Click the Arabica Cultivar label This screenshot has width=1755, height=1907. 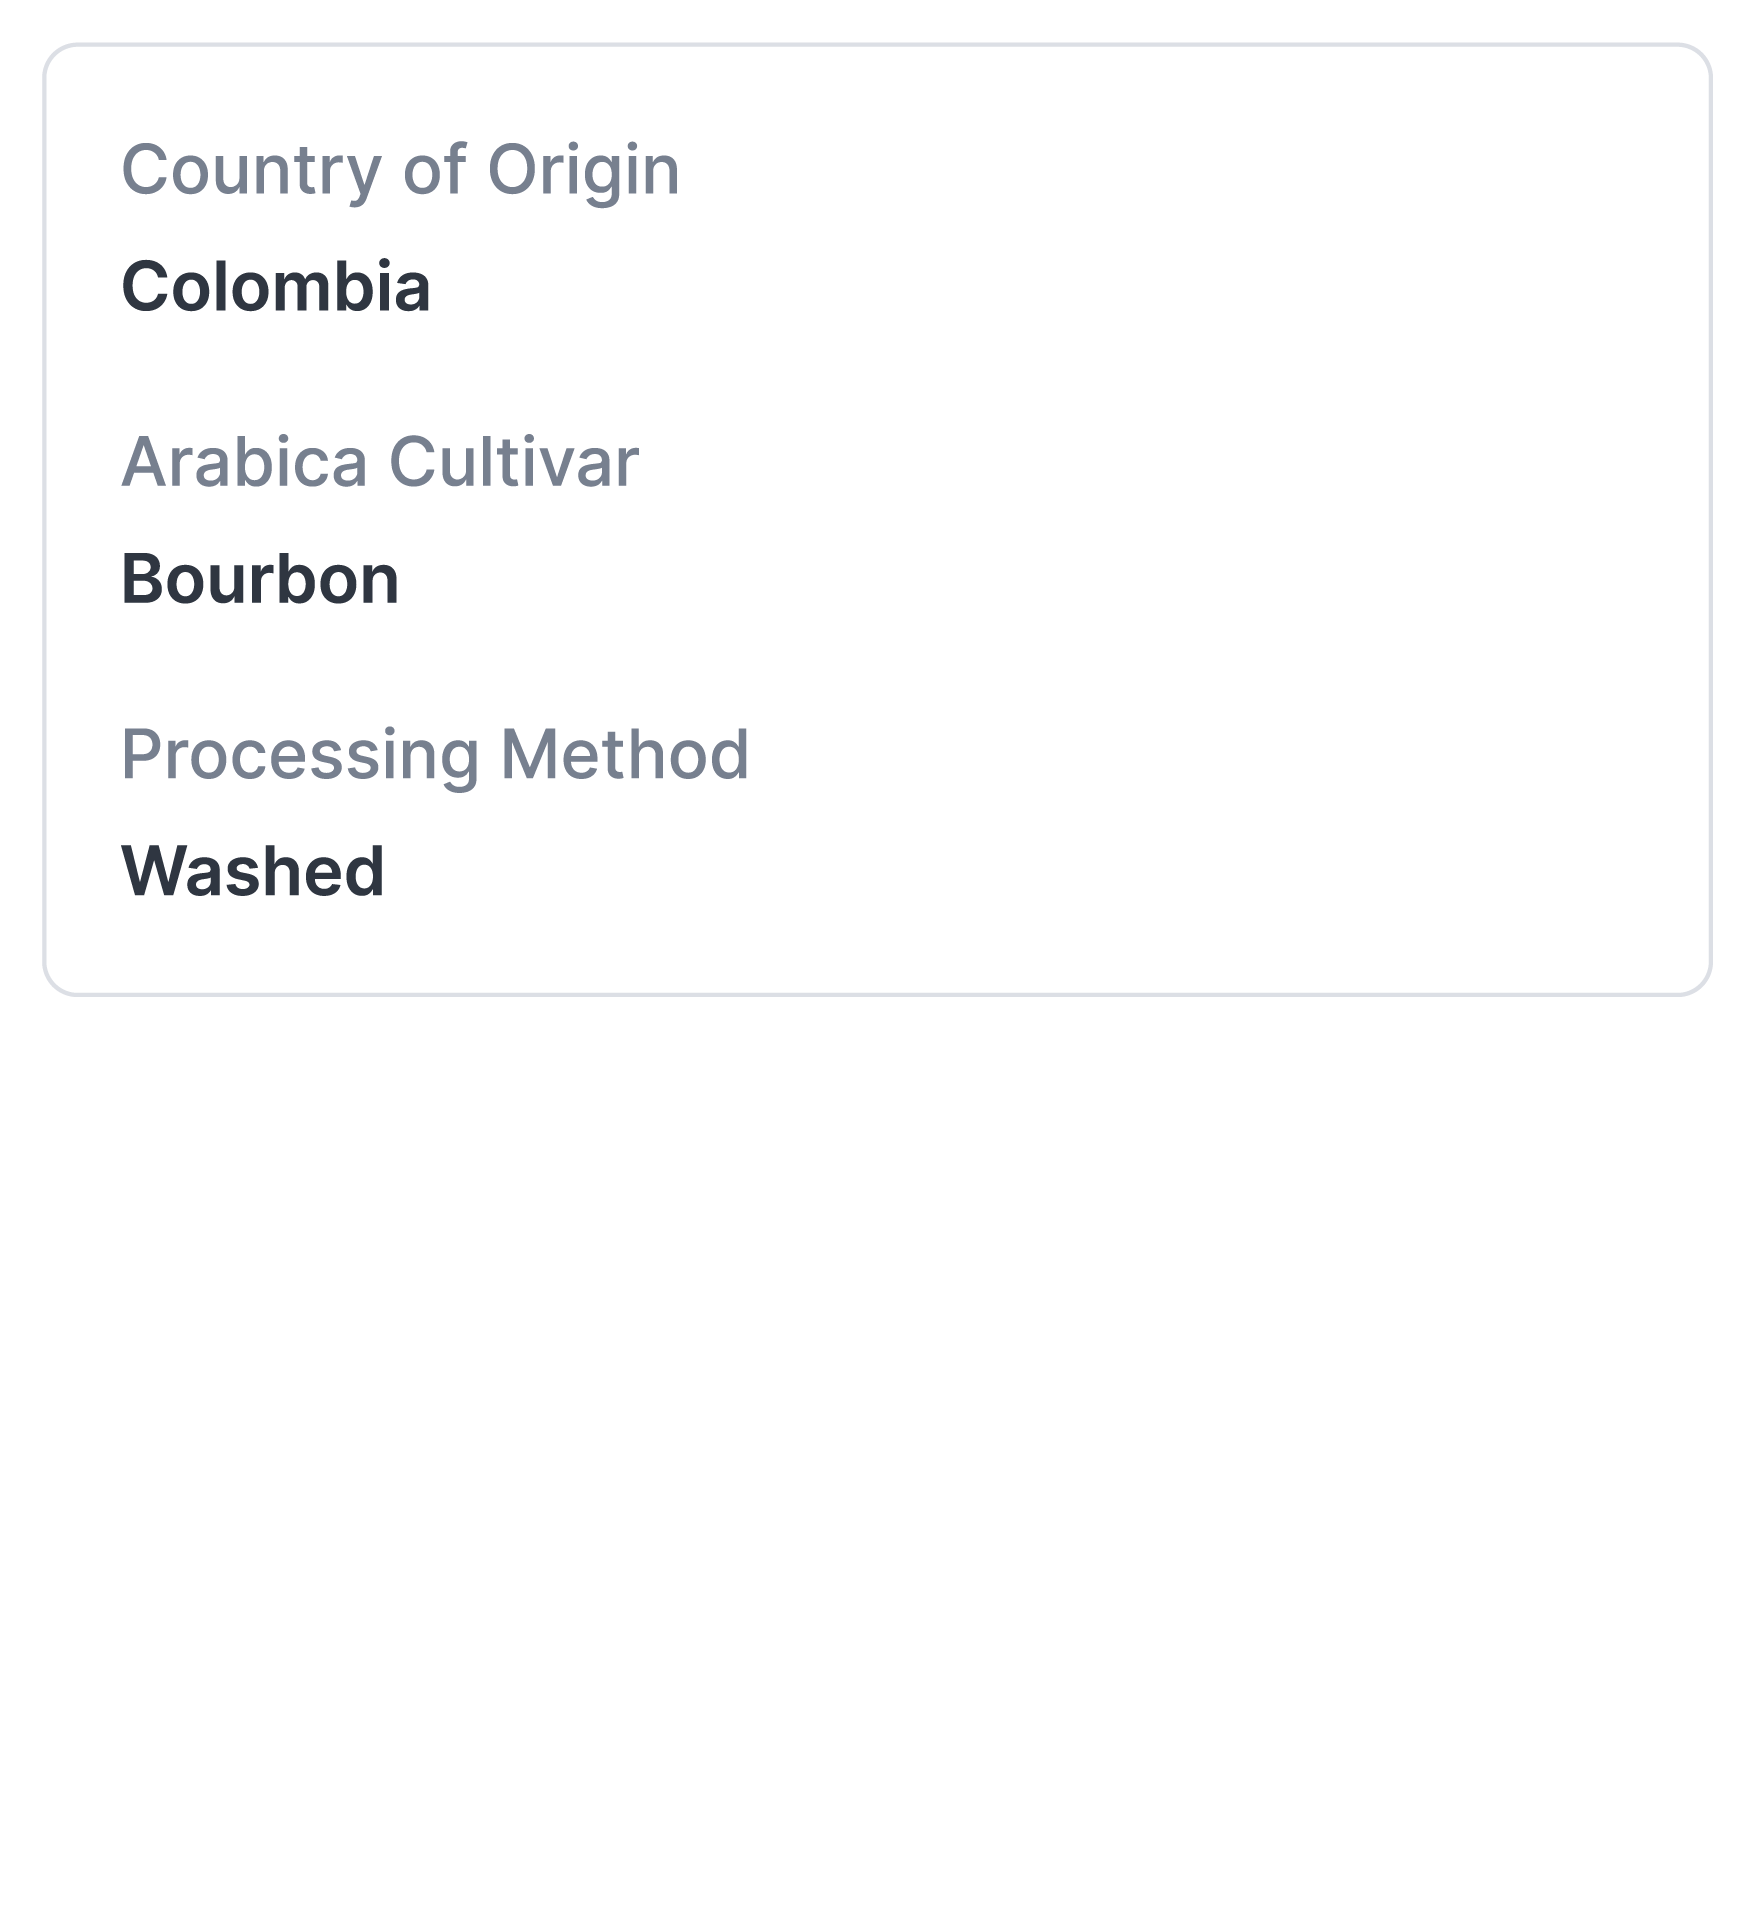pos(380,462)
